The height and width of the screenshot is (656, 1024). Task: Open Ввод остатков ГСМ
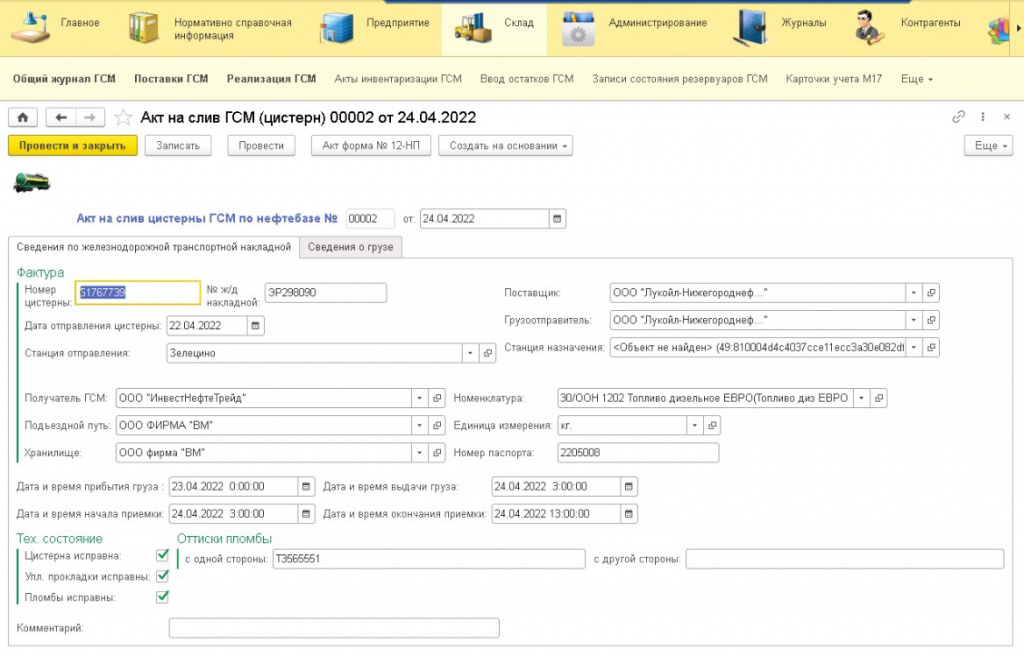tap(526, 79)
